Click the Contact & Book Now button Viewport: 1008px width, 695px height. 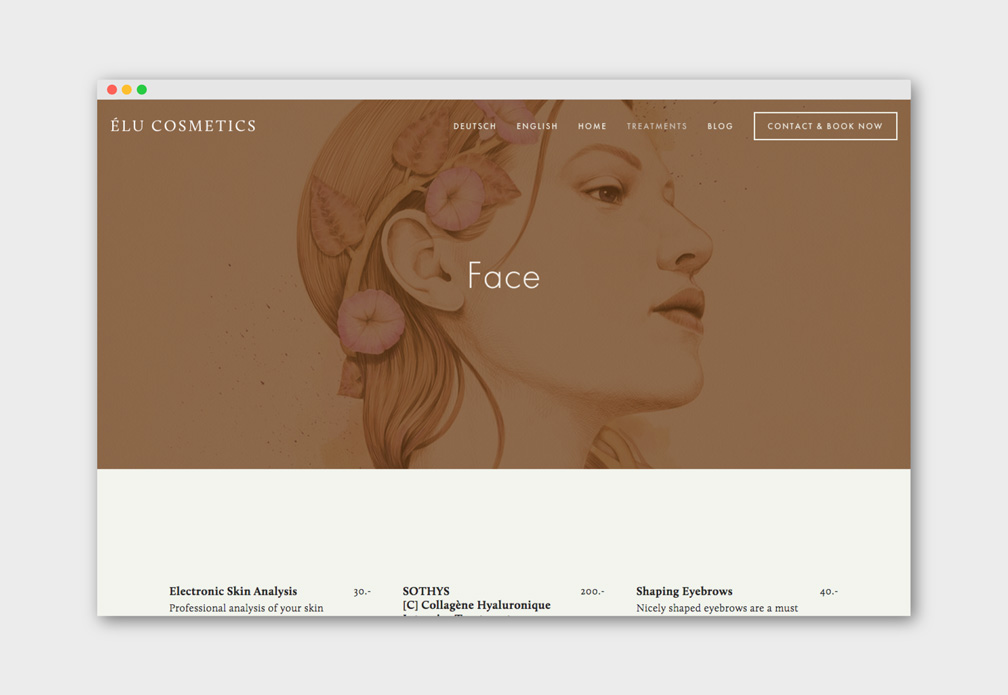click(x=825, y=126)
